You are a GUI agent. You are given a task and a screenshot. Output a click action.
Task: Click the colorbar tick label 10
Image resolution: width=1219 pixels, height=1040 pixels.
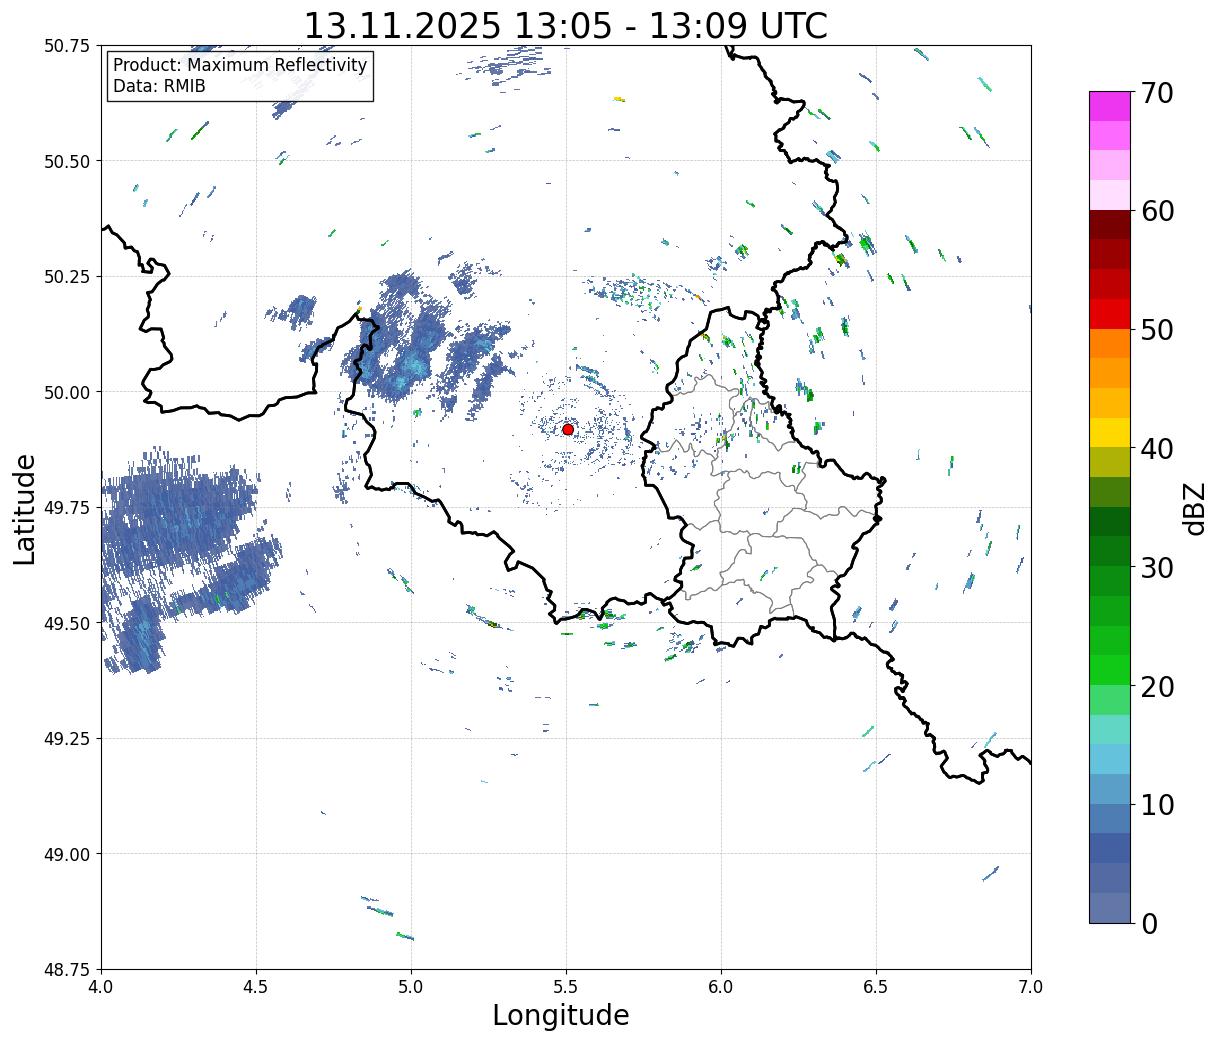(x=1156, y=805)
